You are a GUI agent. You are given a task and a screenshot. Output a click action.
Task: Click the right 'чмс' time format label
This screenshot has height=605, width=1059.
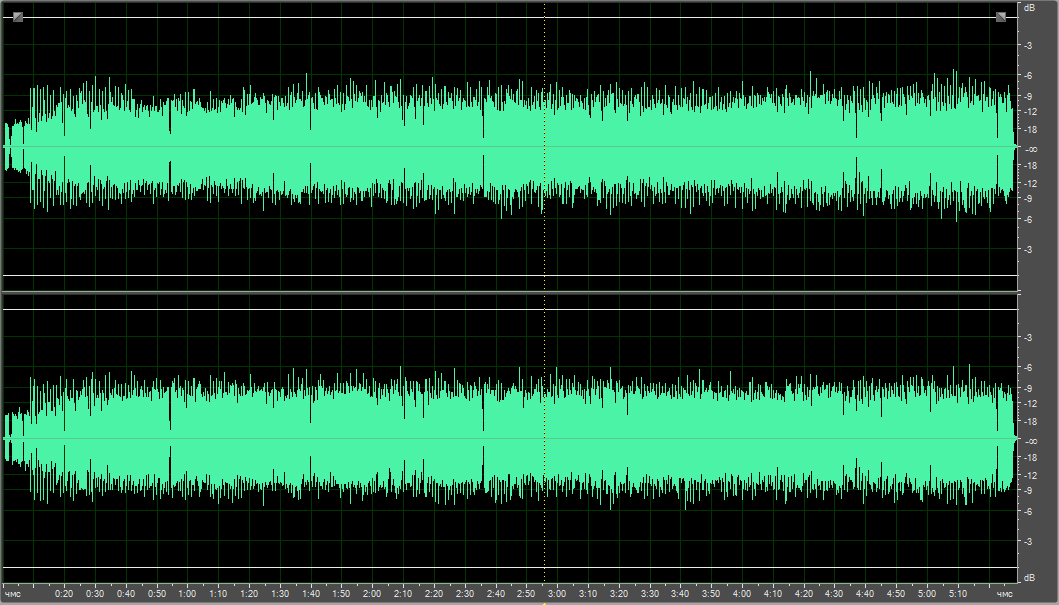pyautogui.click(x=1002, y=593)
